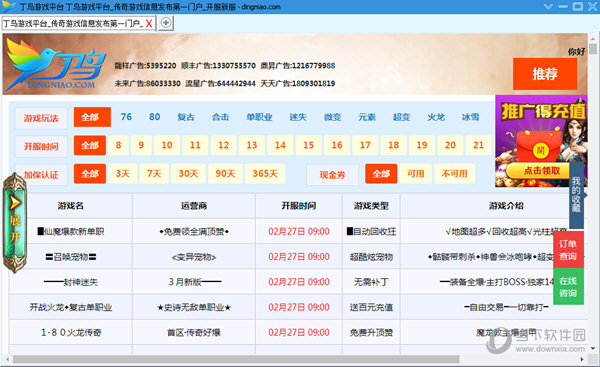Filter game type by 元素
This screenshot has height=367, width=600.
click(x=367, y=117)
